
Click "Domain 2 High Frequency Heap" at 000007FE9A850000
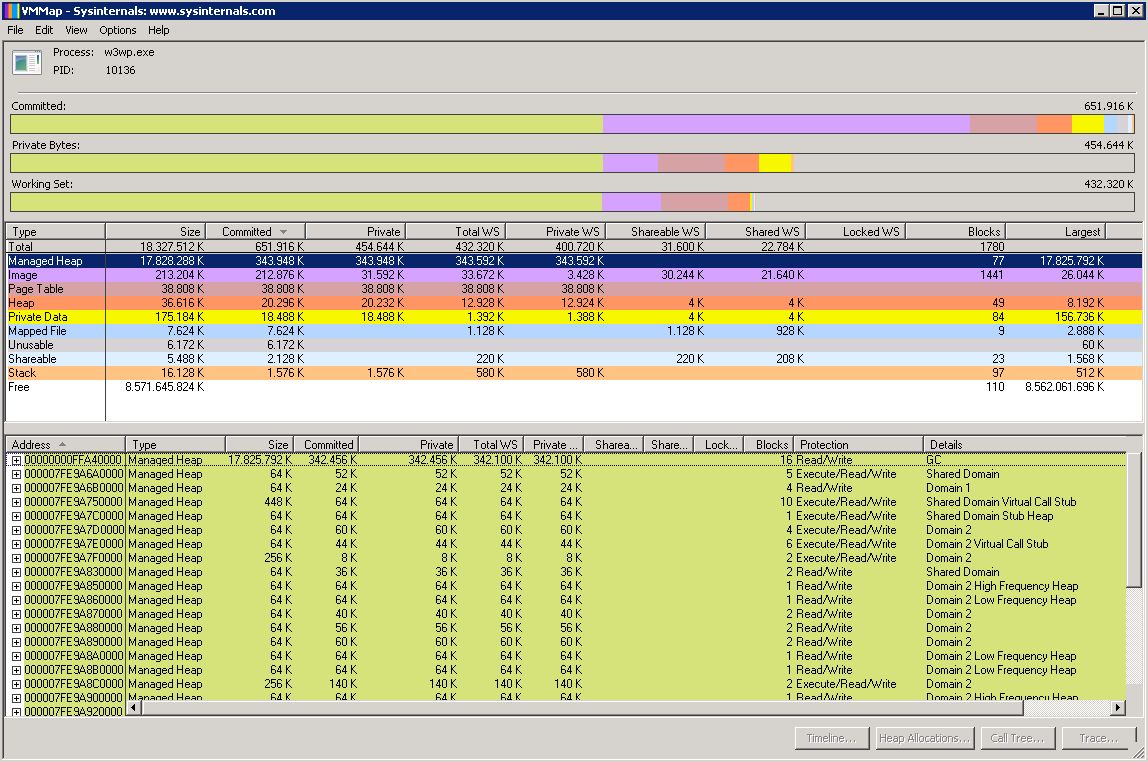[1002, 586]
